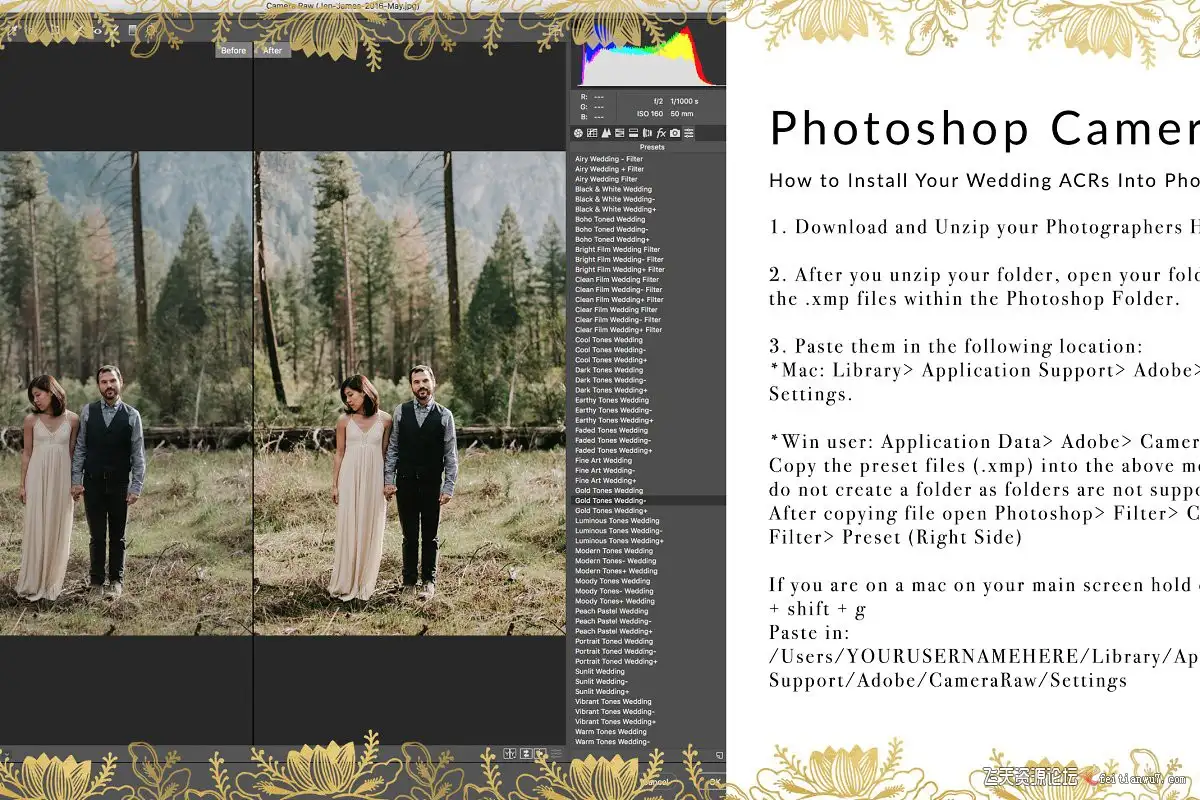The image size is (1200, 800).
Task: Click the After label above preview
Action: point(273,50)
